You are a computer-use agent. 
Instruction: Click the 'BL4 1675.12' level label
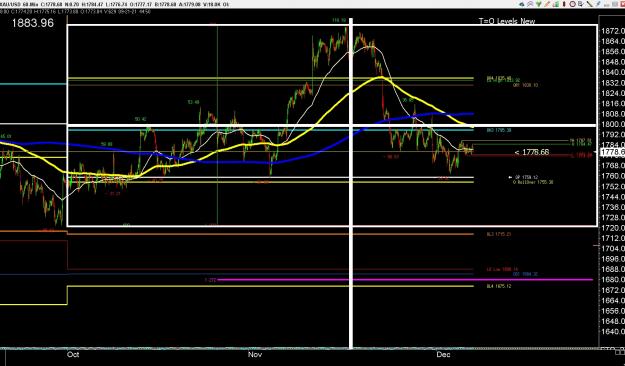(x=498, y=286)
